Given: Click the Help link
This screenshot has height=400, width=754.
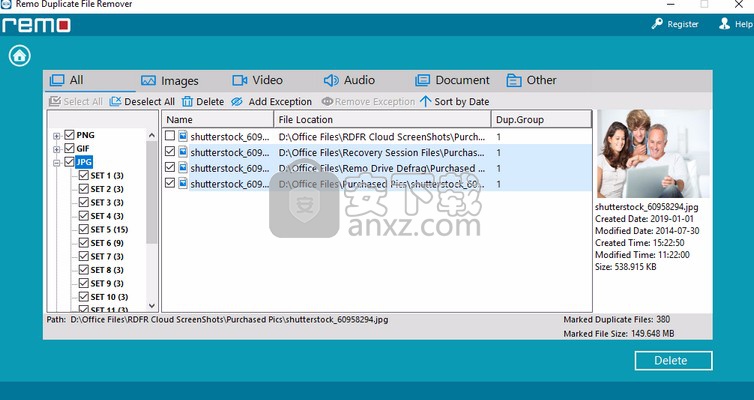Looking at the screenshot, I should pos(743,24).
